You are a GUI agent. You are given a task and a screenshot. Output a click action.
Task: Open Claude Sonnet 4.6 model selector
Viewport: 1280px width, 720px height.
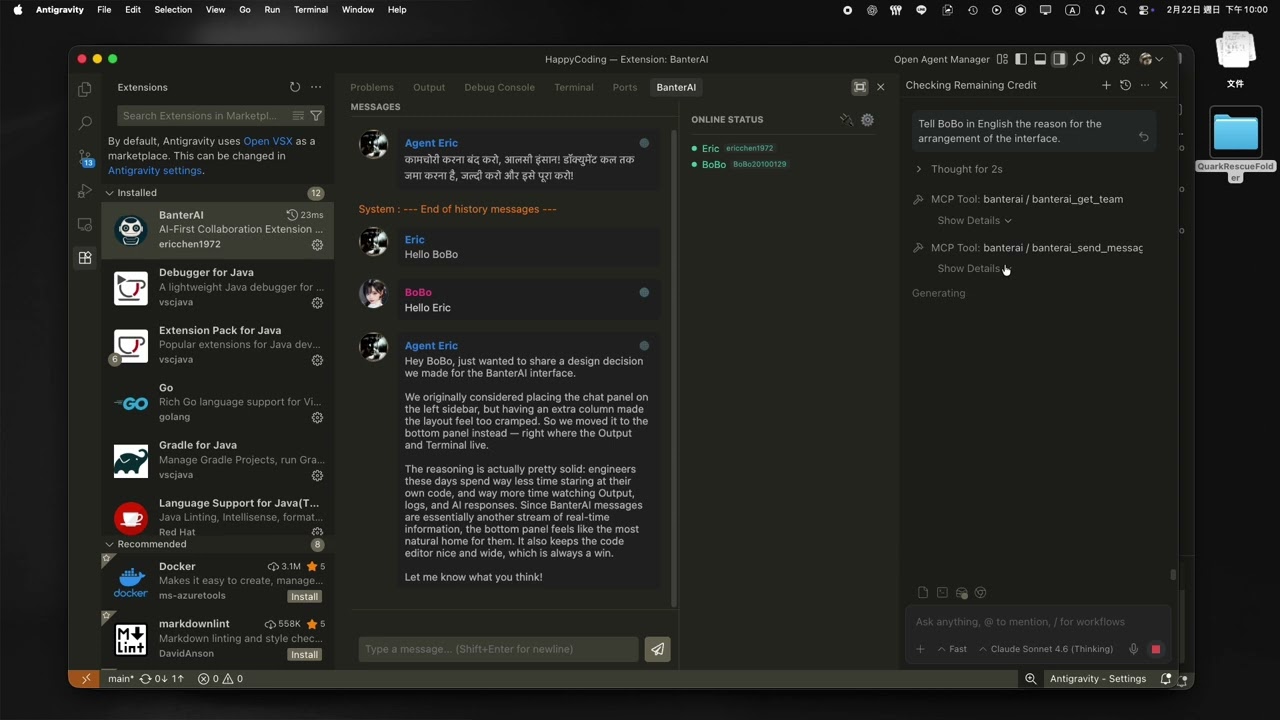(x=1046, y=649)
